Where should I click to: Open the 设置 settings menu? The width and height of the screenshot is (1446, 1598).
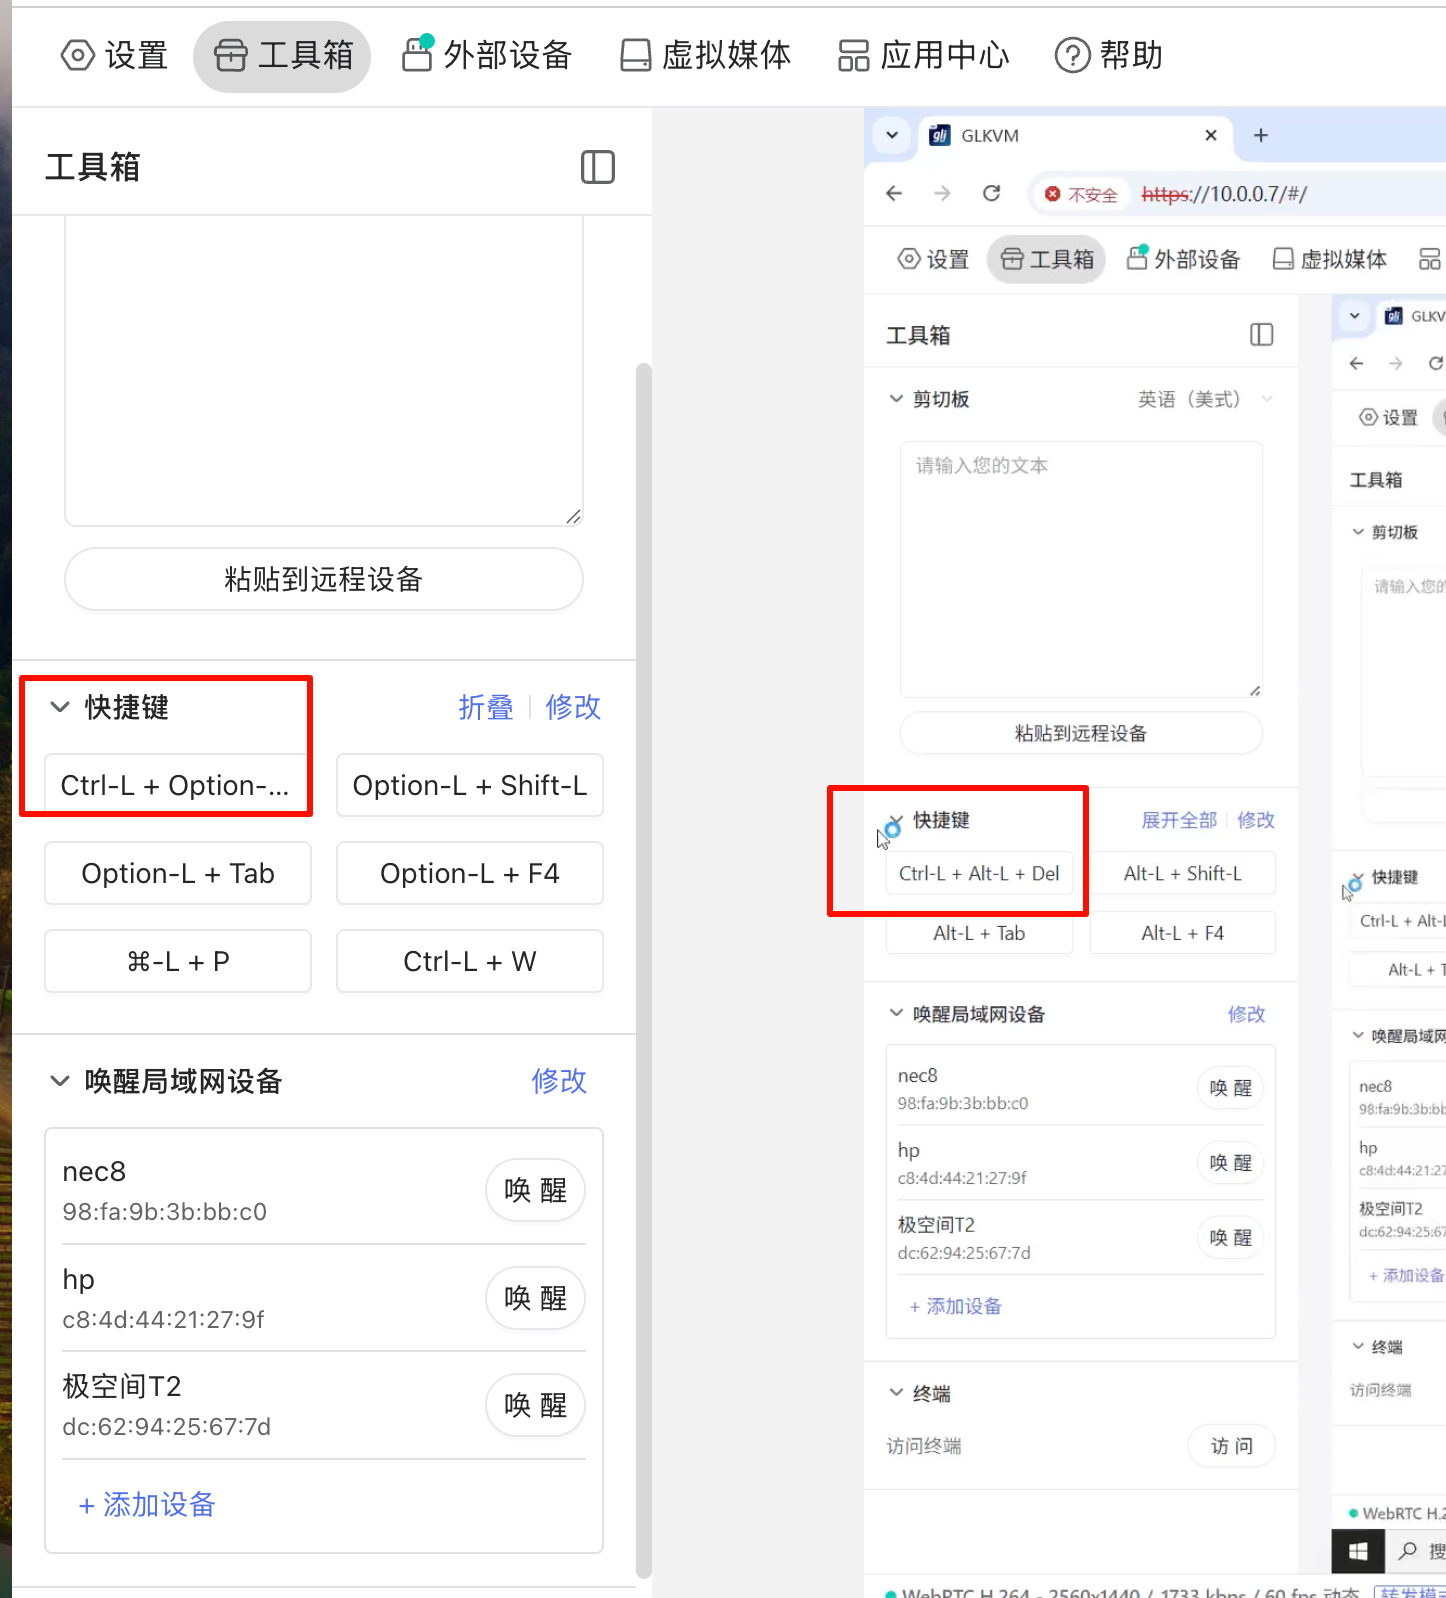114,56
